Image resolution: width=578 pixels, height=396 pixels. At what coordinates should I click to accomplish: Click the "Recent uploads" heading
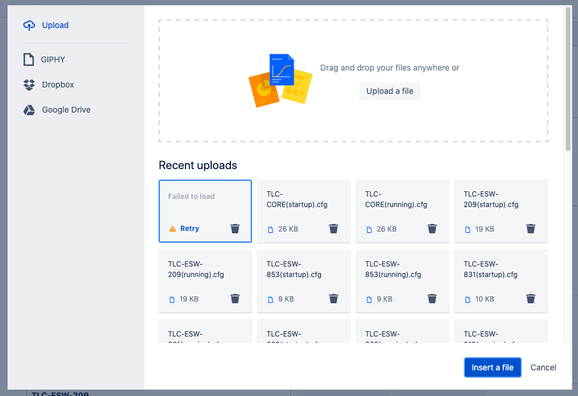pyautogui.click(x=198, y=165)
